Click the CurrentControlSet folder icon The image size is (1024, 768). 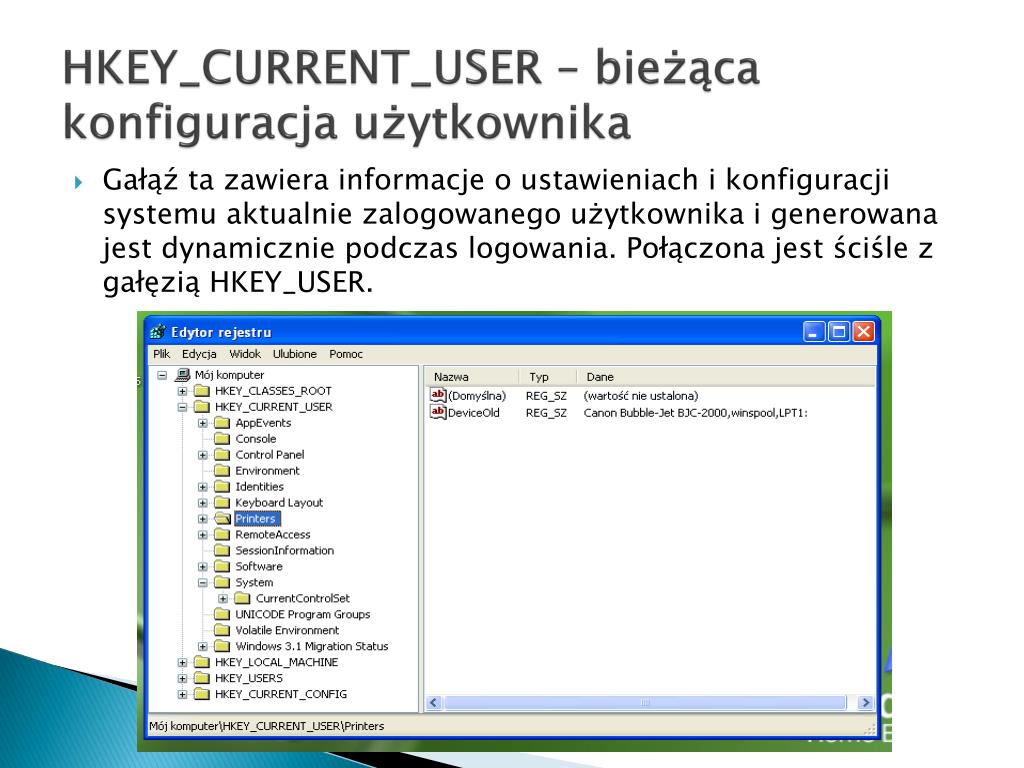point(243,598)
